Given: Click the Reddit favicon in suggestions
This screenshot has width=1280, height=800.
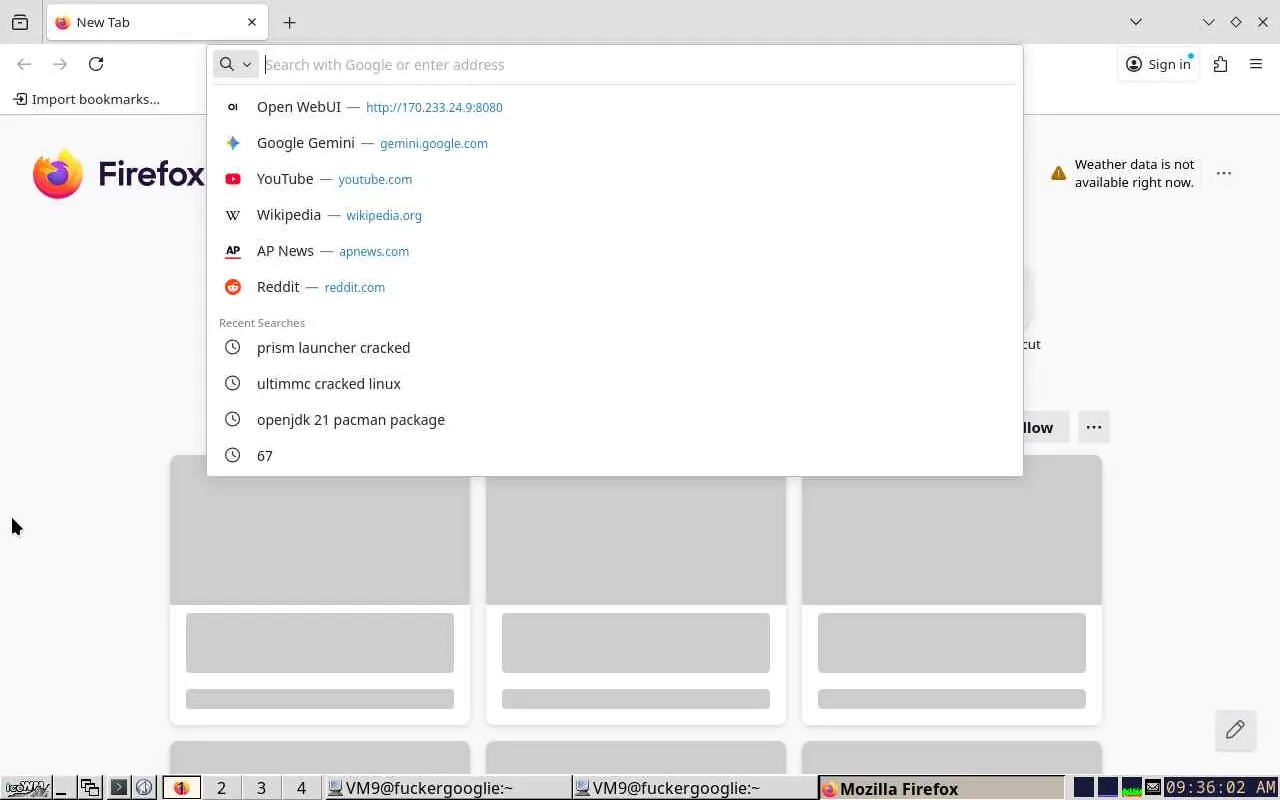Looking at the screenshot, I should coord(233,287).
